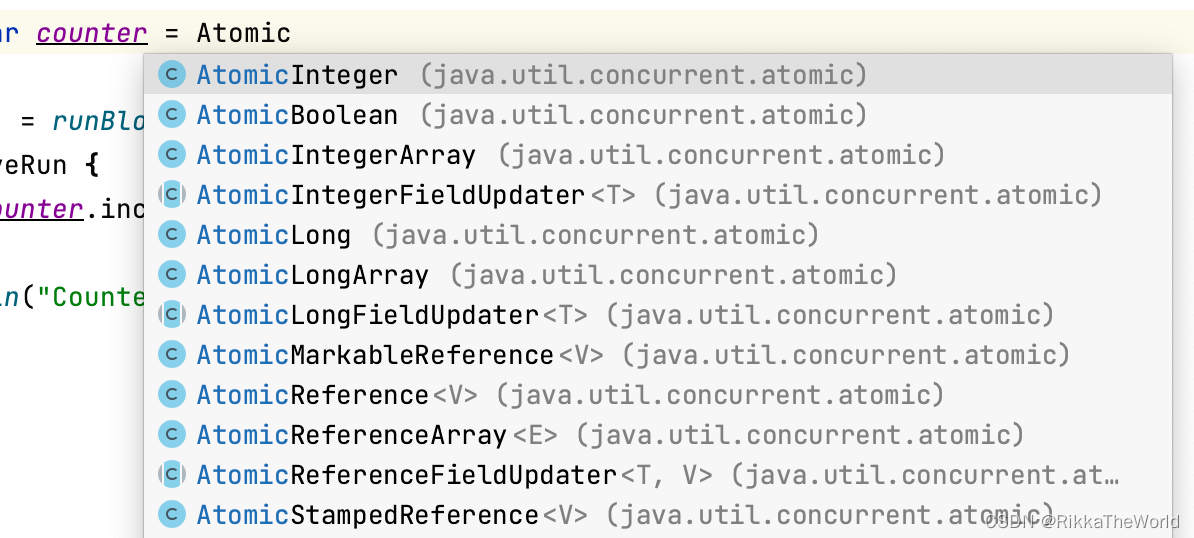Click the class icon beside AtomicMarkableReference
The image size is (1194, 538).
[x=173, y=355]
